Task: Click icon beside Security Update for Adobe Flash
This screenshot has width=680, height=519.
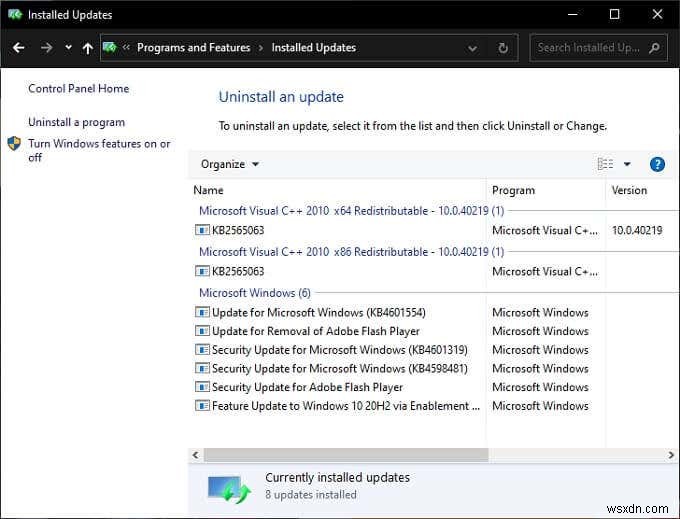Action: (x=202, y=387)
